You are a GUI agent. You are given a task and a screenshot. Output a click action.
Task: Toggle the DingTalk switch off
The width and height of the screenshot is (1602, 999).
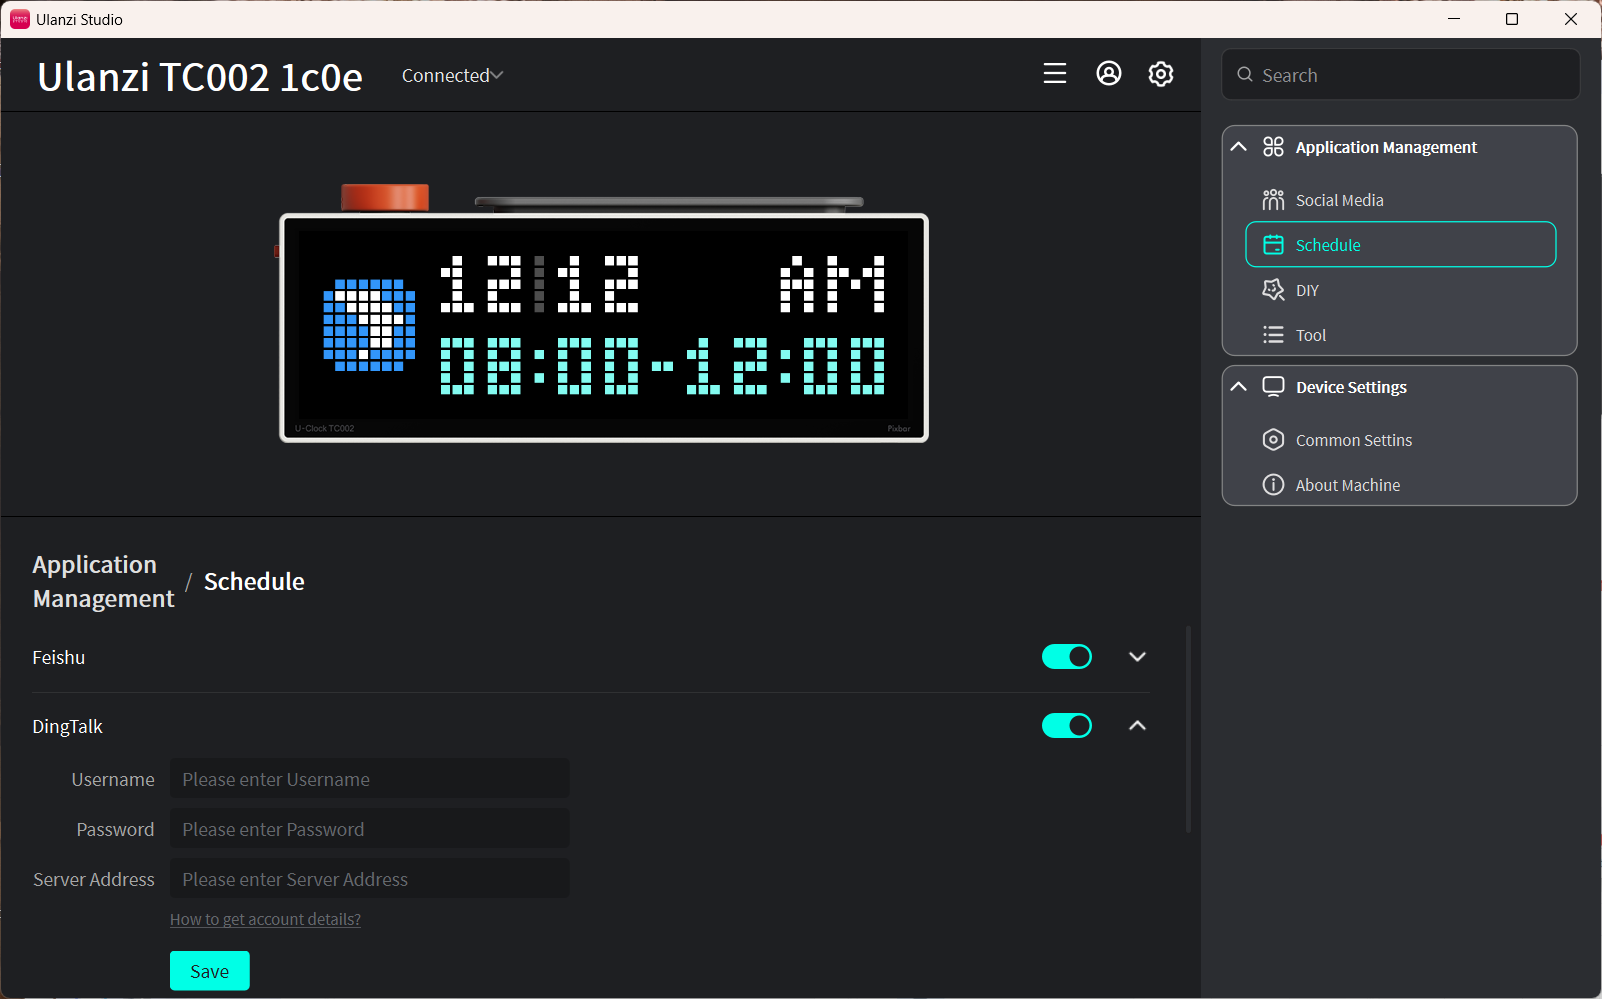(x=1067, y=726)
